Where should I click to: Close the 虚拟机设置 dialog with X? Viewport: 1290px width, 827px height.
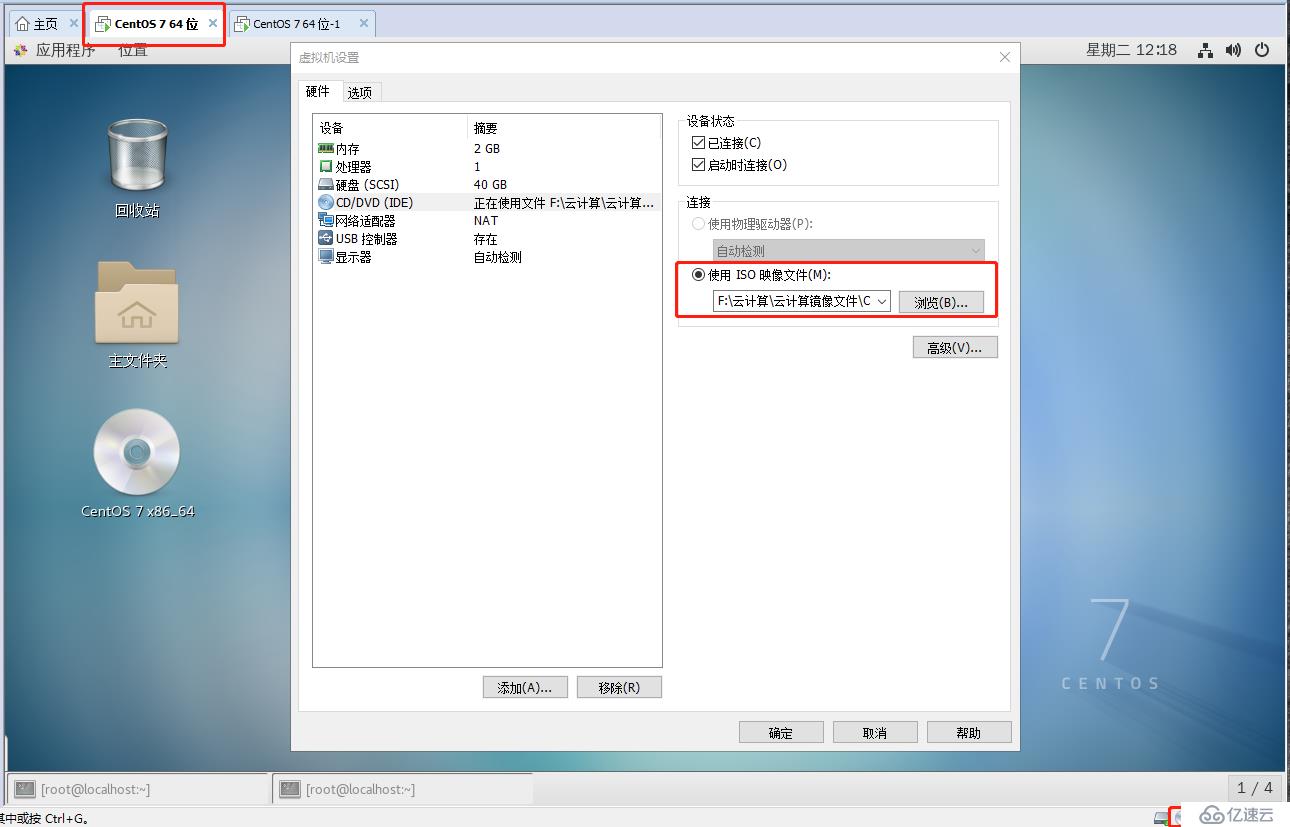pos(1005,57)
